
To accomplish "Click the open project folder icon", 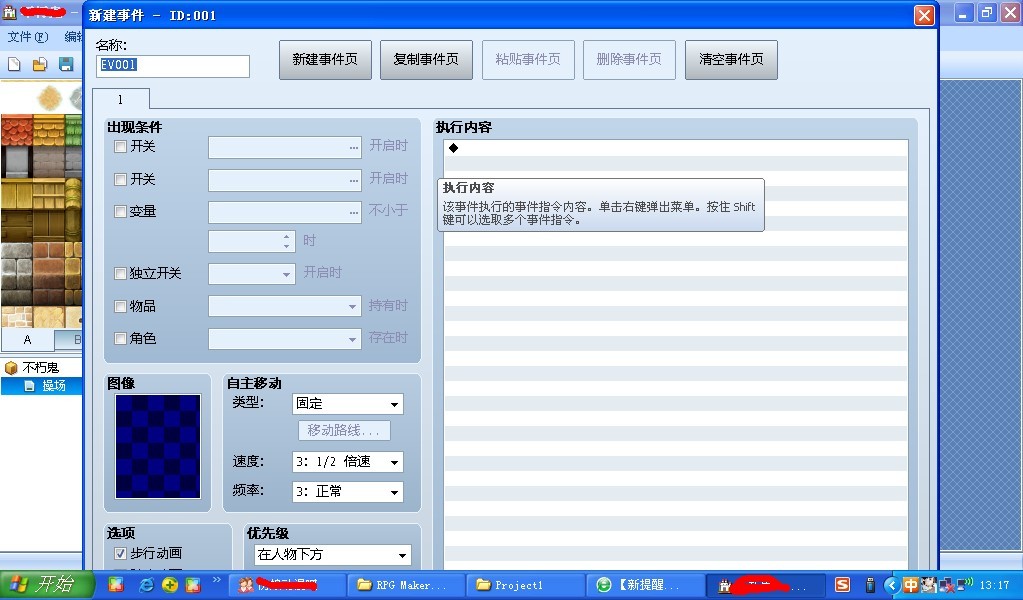I will 40,64.
